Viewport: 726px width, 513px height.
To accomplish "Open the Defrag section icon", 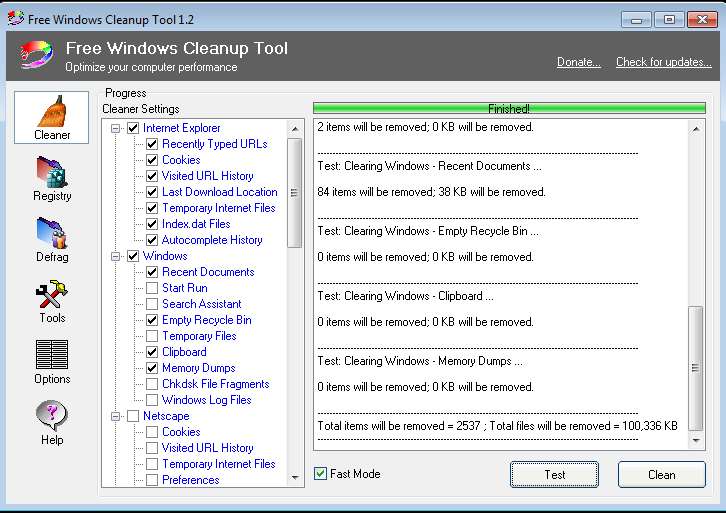I will click(52, 233).
